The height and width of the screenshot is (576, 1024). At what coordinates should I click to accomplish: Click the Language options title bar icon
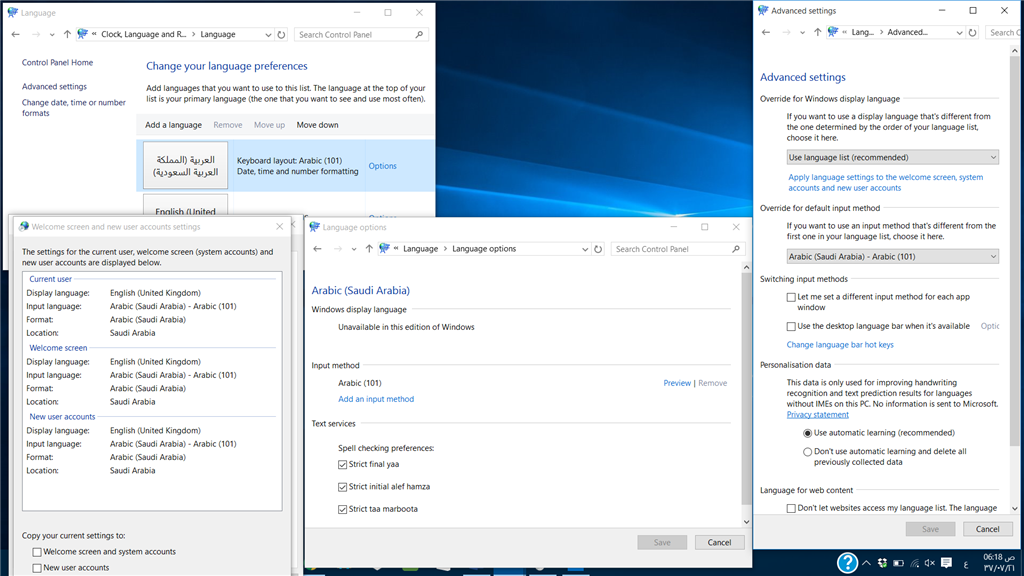[x=315, y=227]
